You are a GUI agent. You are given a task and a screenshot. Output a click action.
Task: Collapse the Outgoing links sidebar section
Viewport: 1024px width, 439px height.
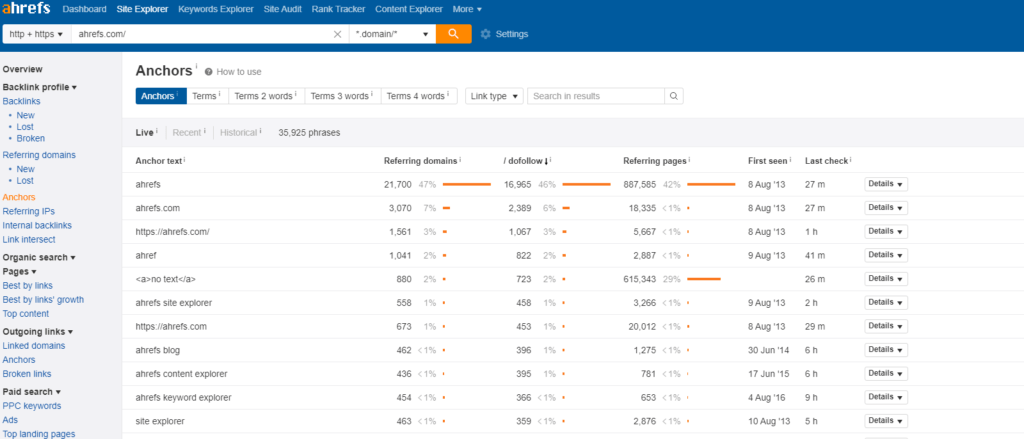tap(38, 332)
